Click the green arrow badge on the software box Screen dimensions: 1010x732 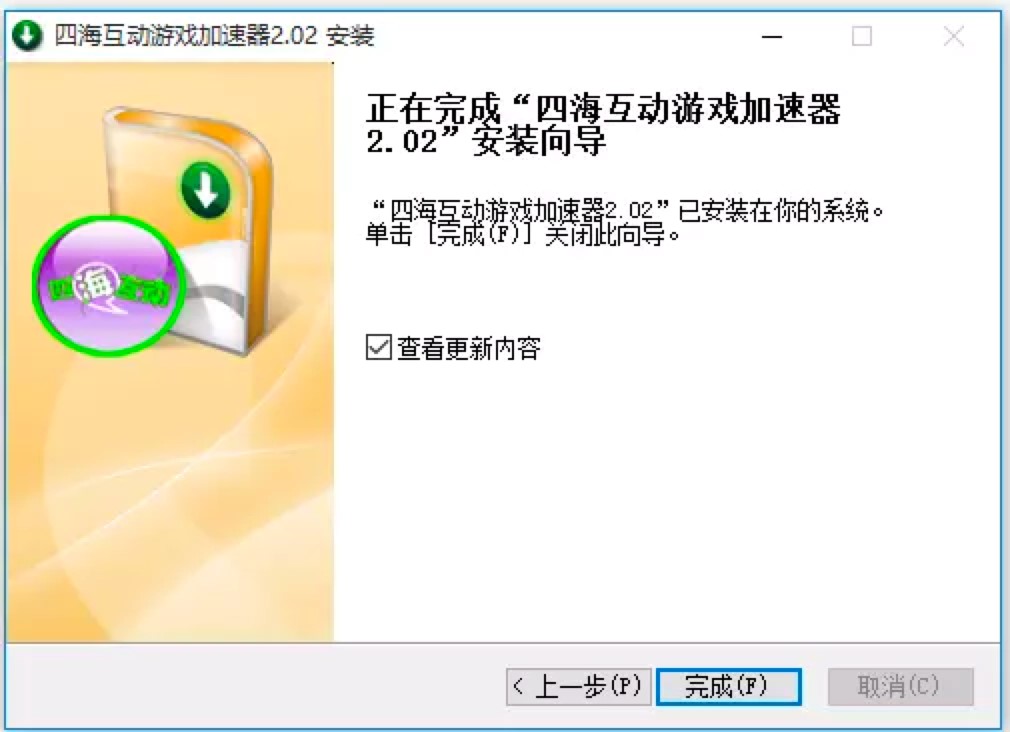tap(205, 190)
